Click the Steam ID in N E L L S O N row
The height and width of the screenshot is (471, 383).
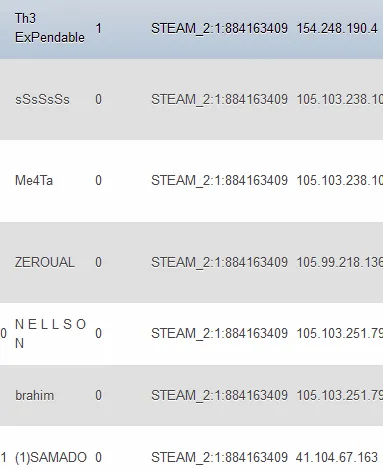point(219,333)
